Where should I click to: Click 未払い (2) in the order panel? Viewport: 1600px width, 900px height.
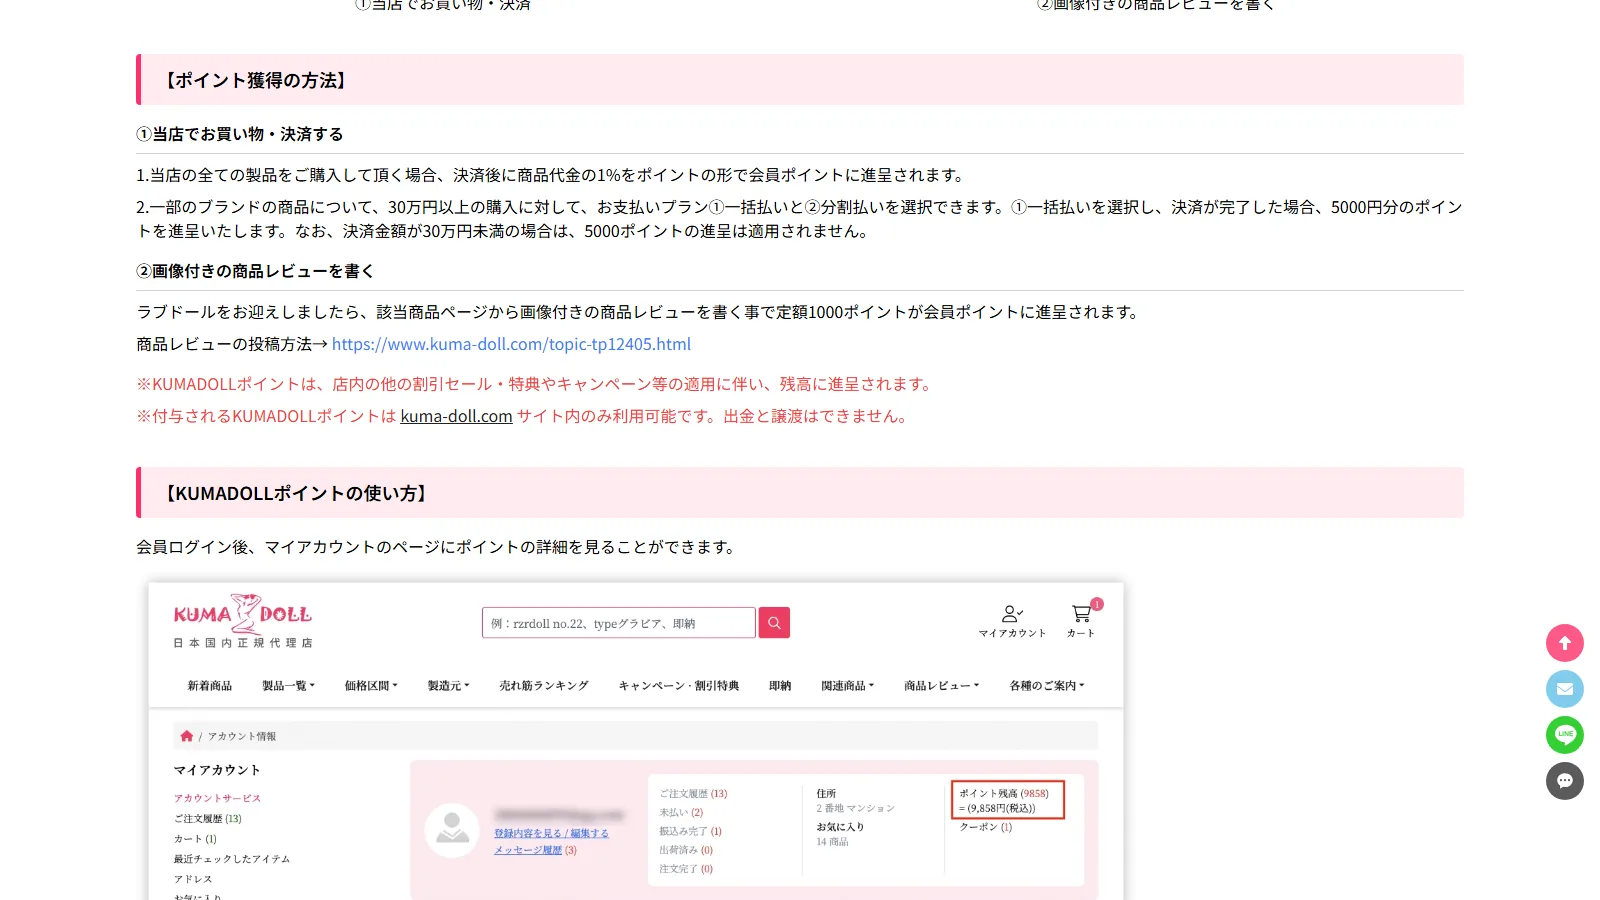coord(681,812)
